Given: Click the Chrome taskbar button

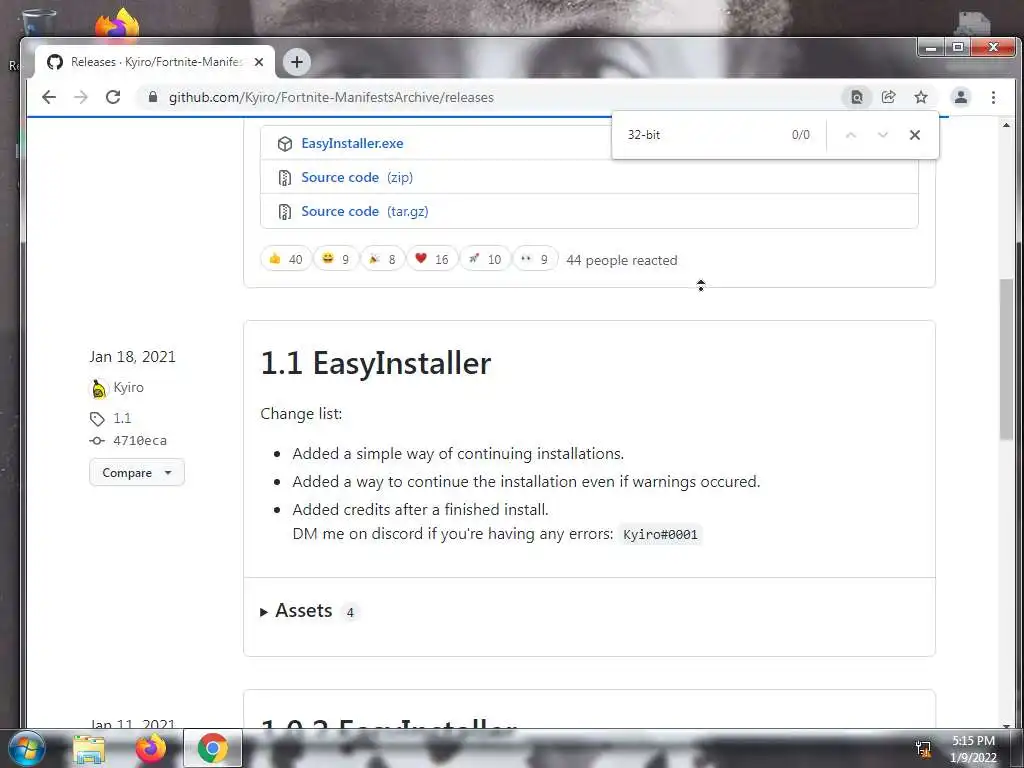Looking at the screenshot, I should (x=212, y=748).
